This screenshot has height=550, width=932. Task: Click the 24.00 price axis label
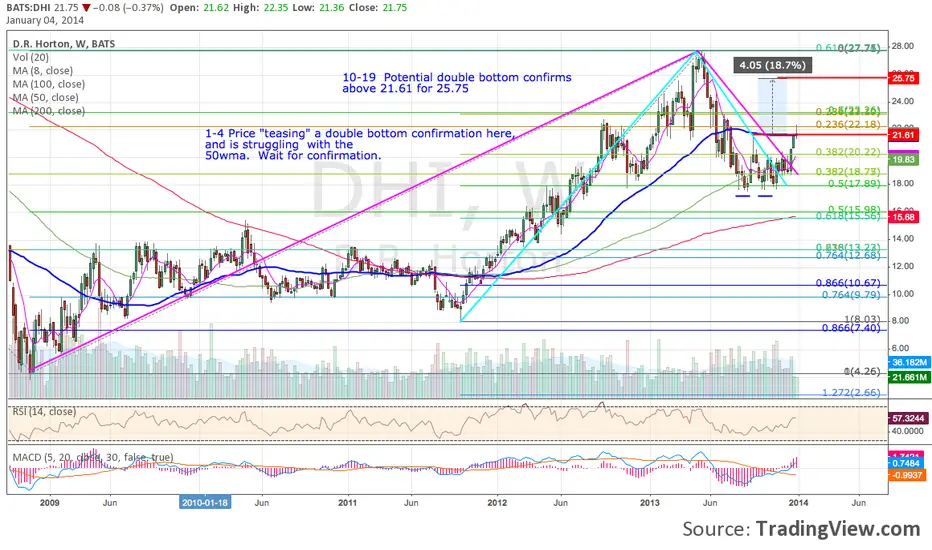[902, 101]
